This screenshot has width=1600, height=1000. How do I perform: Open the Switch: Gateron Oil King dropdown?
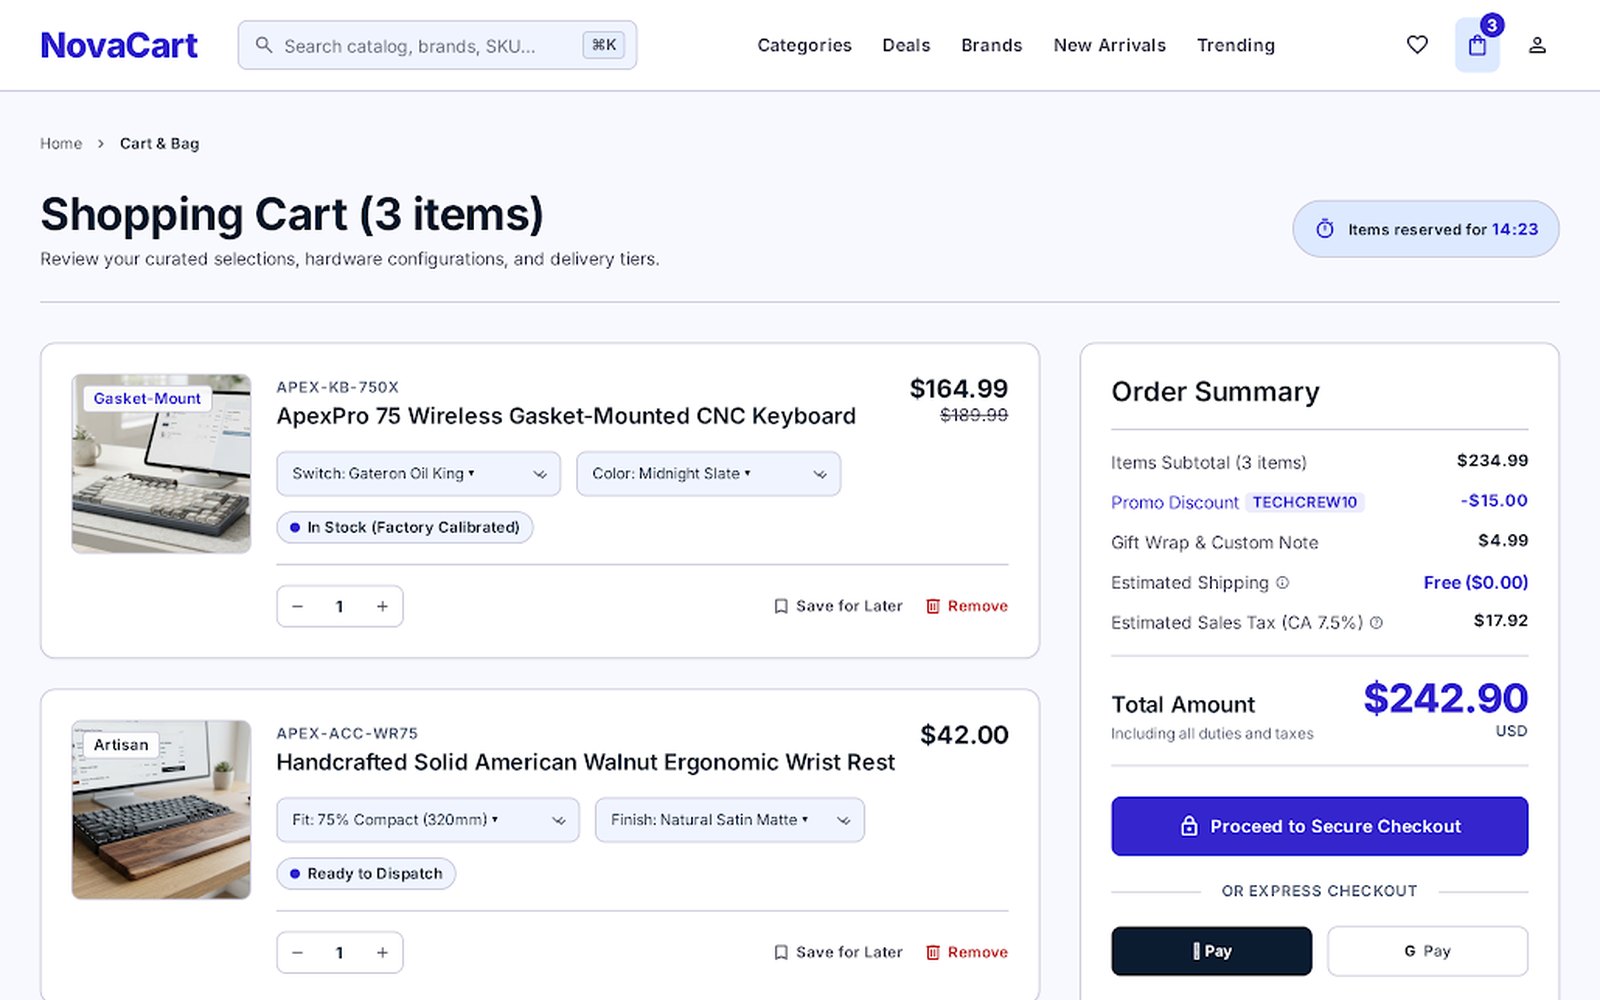418,474
